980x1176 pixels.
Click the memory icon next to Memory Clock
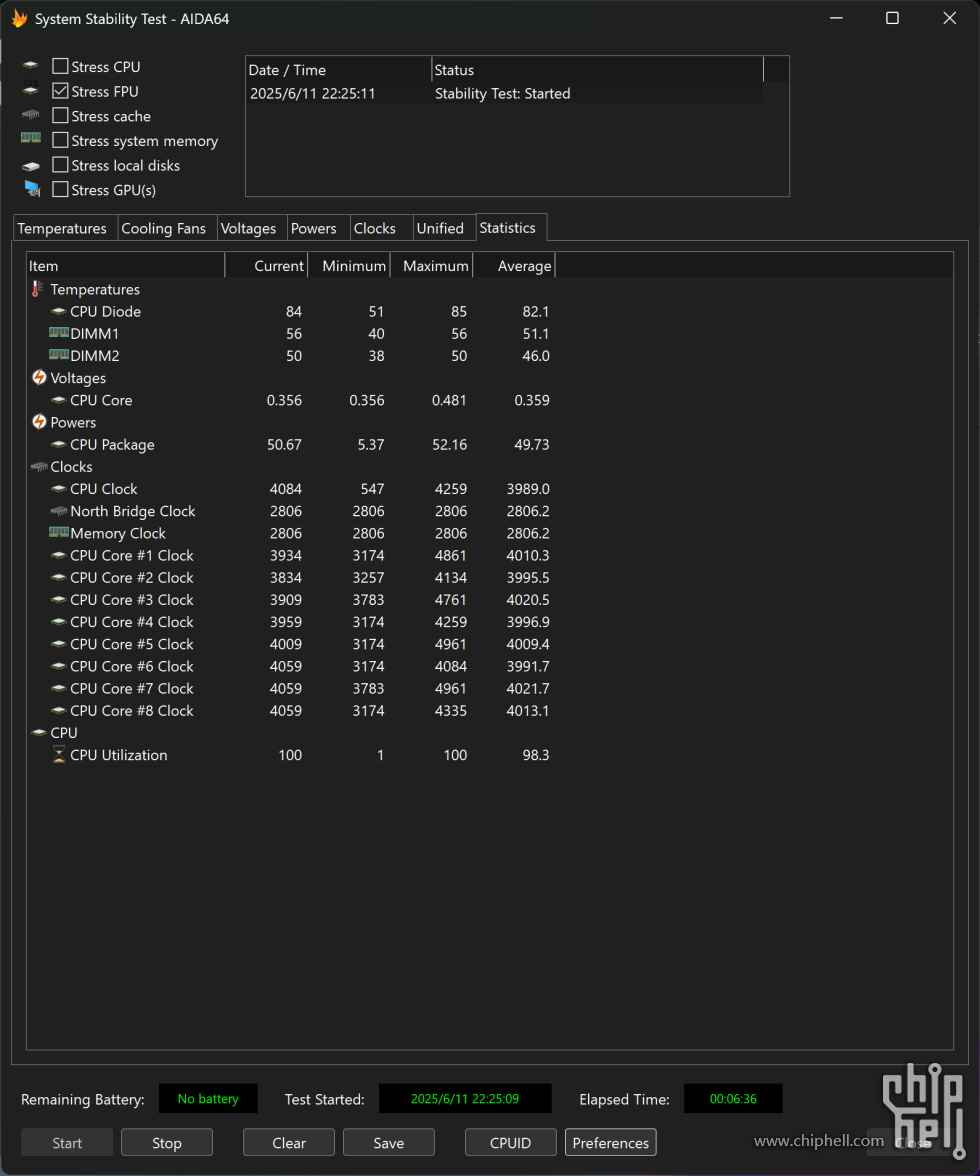(58, 532)
